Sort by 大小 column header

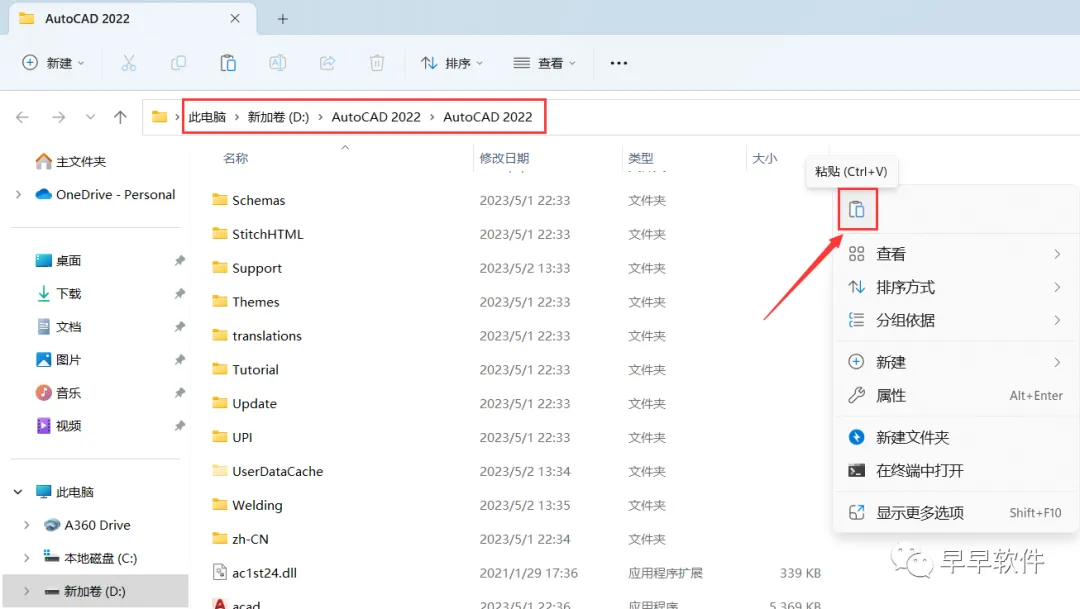click(x=765, y=158)
